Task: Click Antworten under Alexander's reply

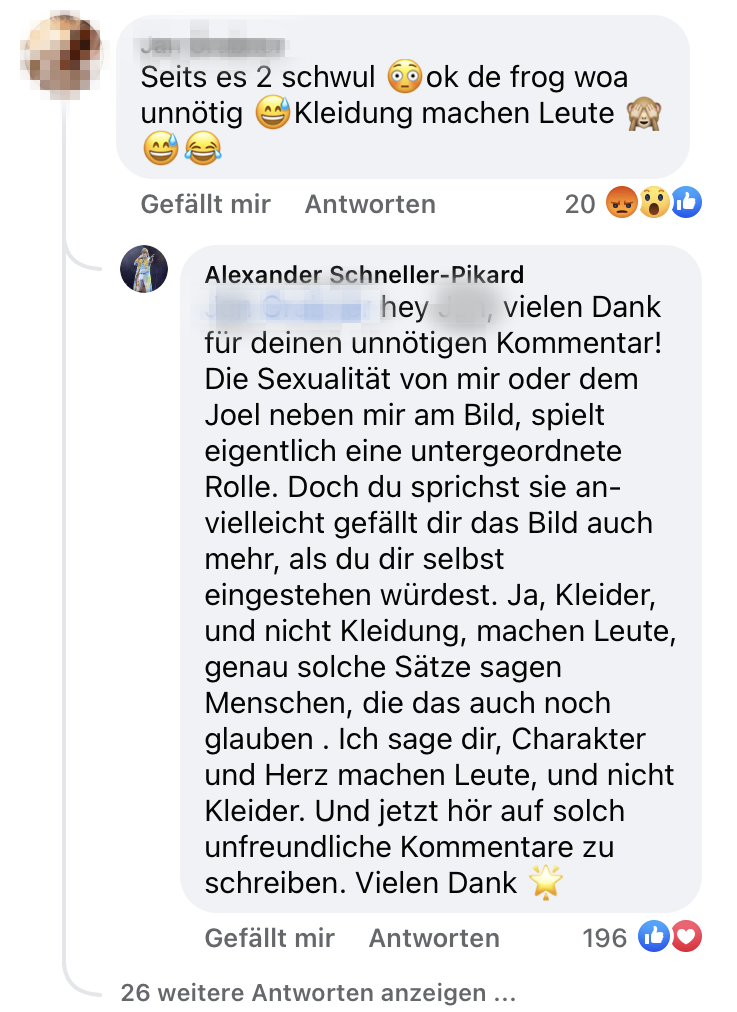Action: [x=434, y=938]
